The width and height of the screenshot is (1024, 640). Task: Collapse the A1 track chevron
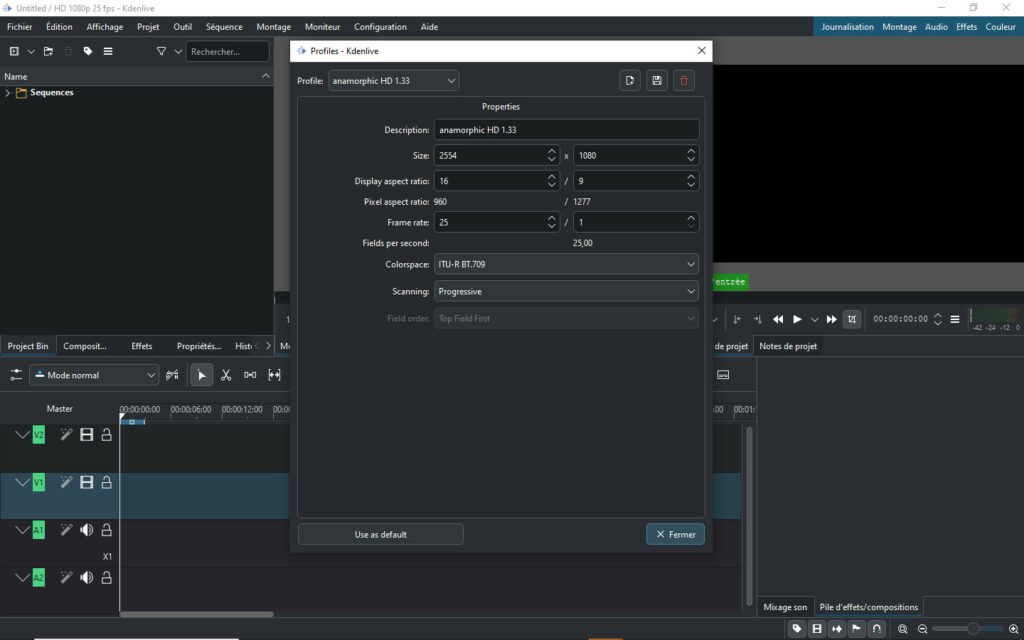point(22,530)
